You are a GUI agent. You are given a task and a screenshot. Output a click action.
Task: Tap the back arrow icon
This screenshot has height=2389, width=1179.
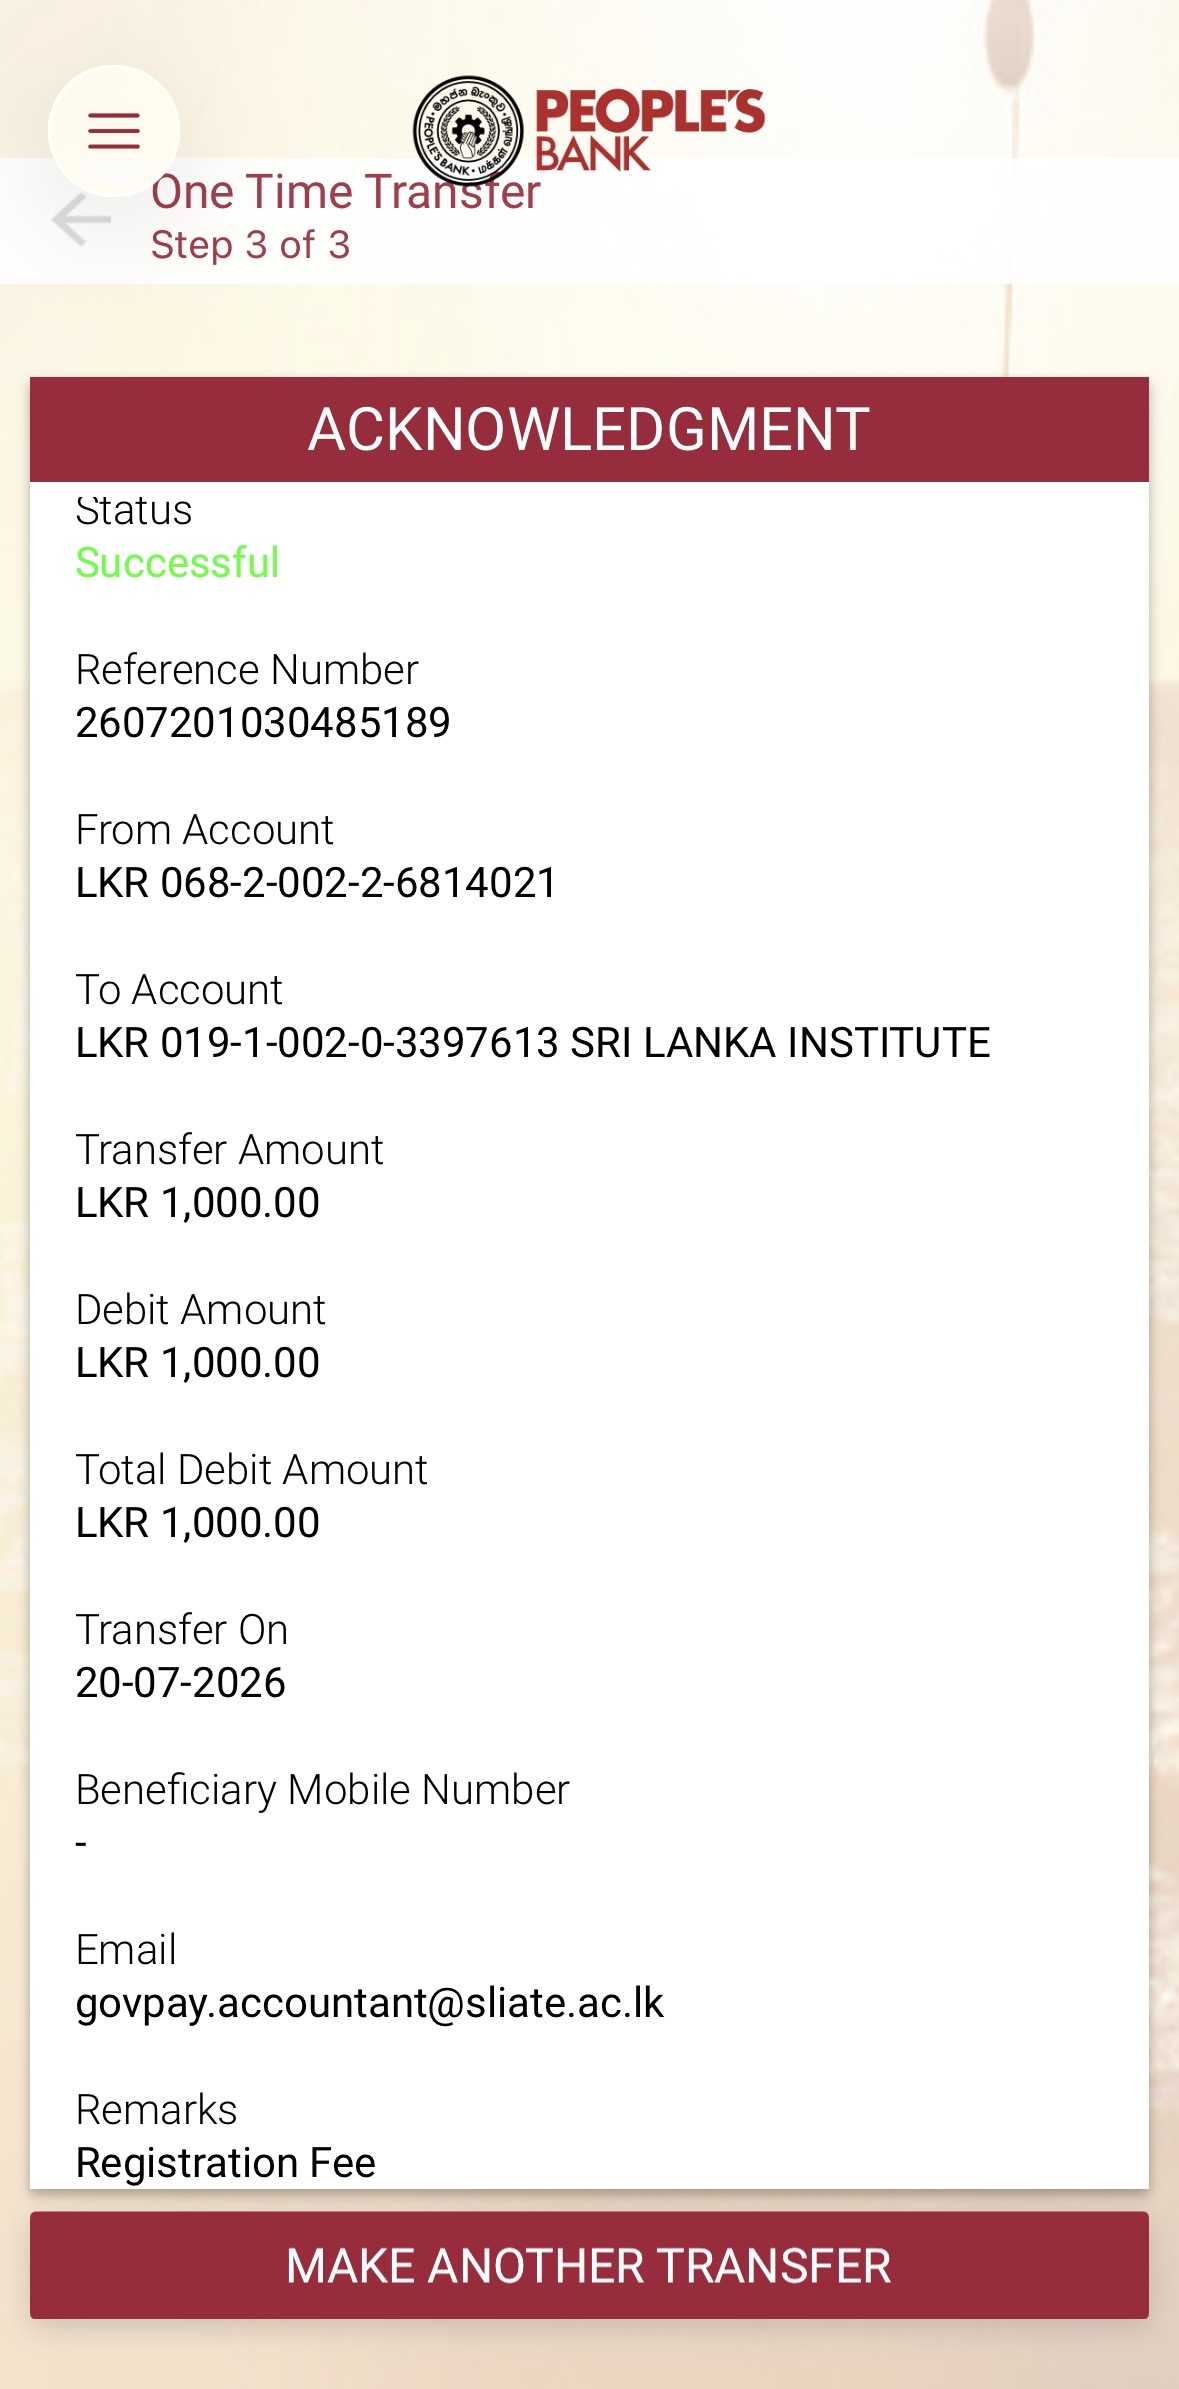pyautogui.click(x=81, y=220)
